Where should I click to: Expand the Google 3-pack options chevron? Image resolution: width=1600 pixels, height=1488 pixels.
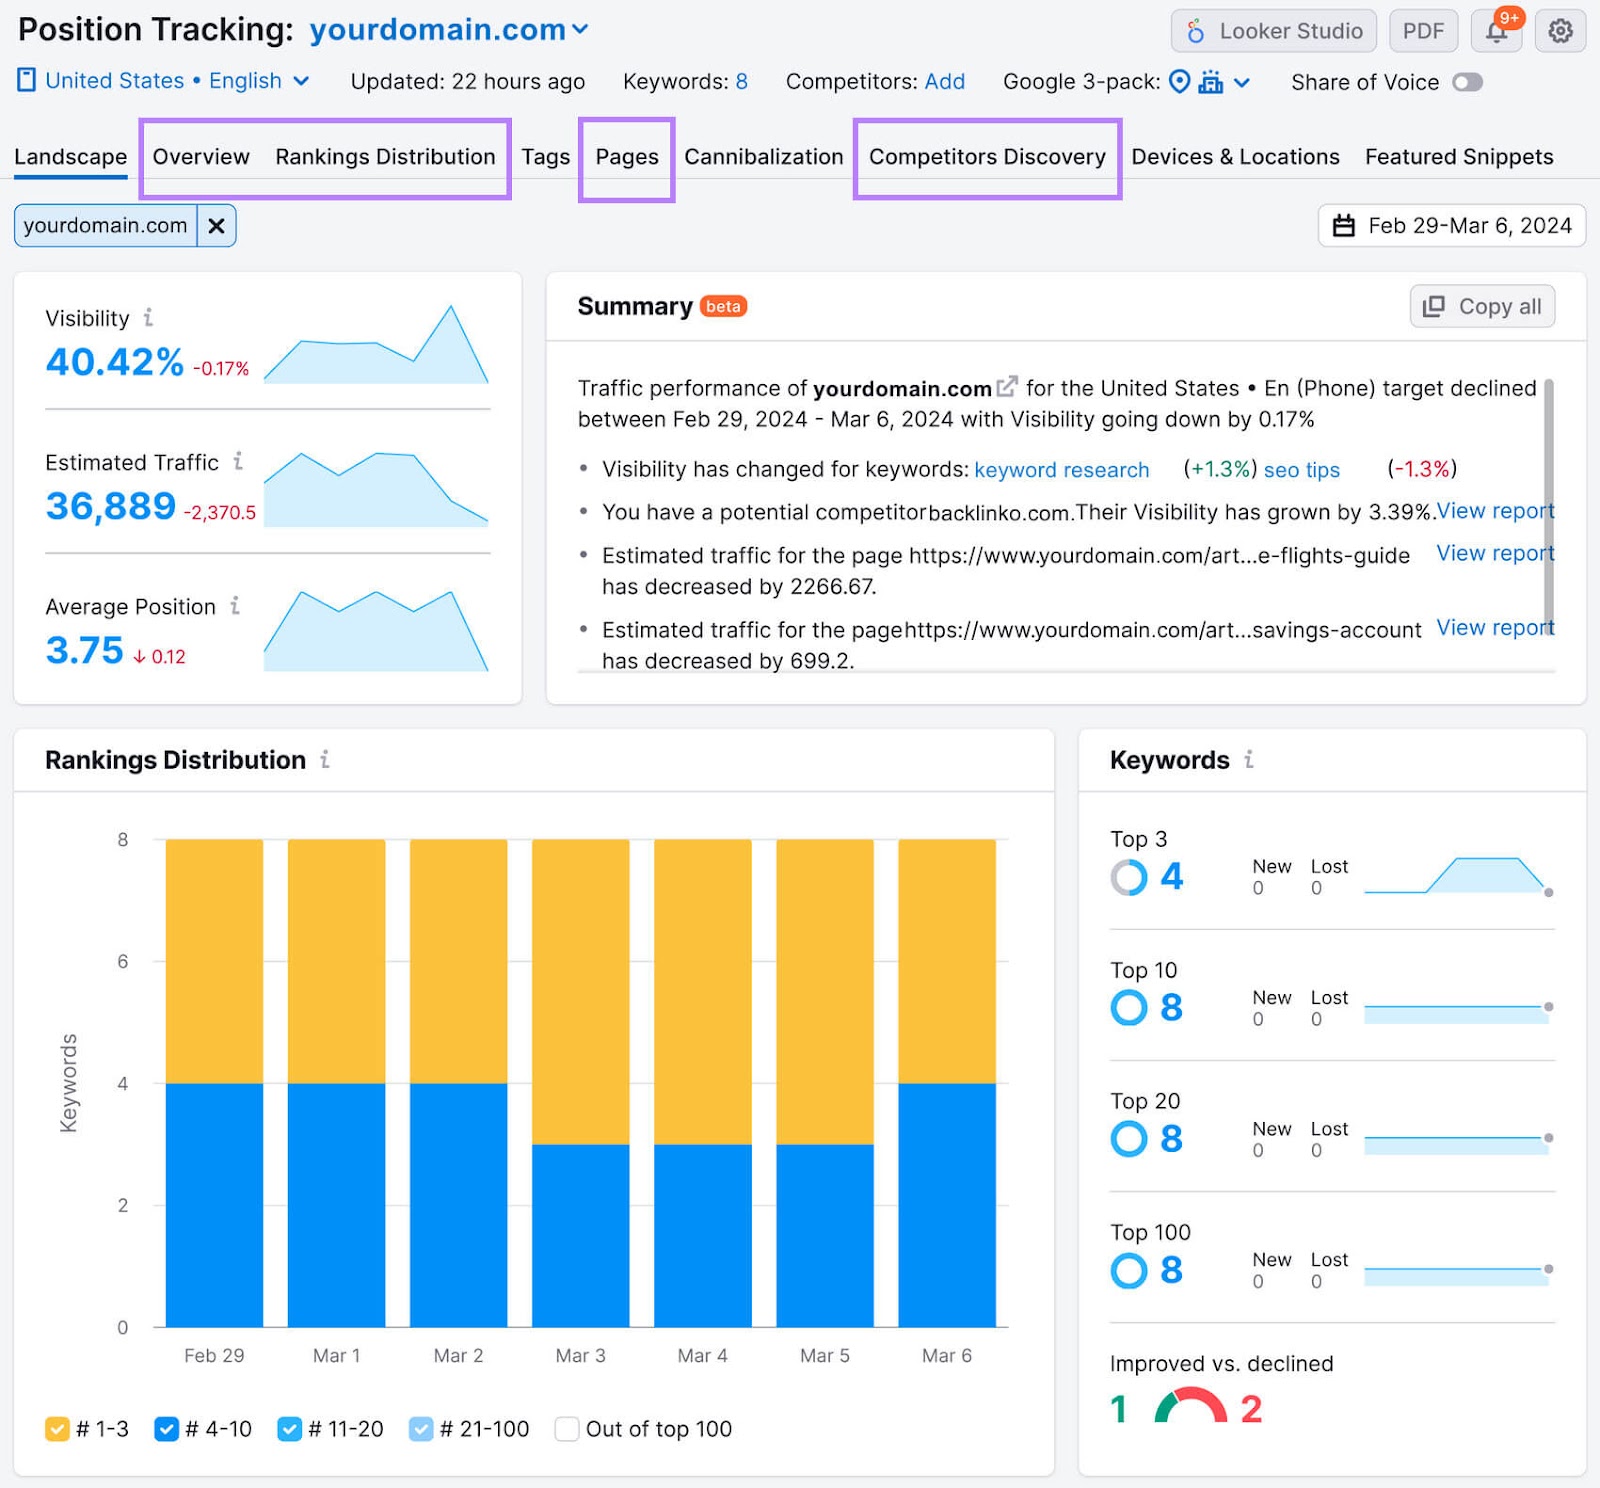click(1242, 82)
